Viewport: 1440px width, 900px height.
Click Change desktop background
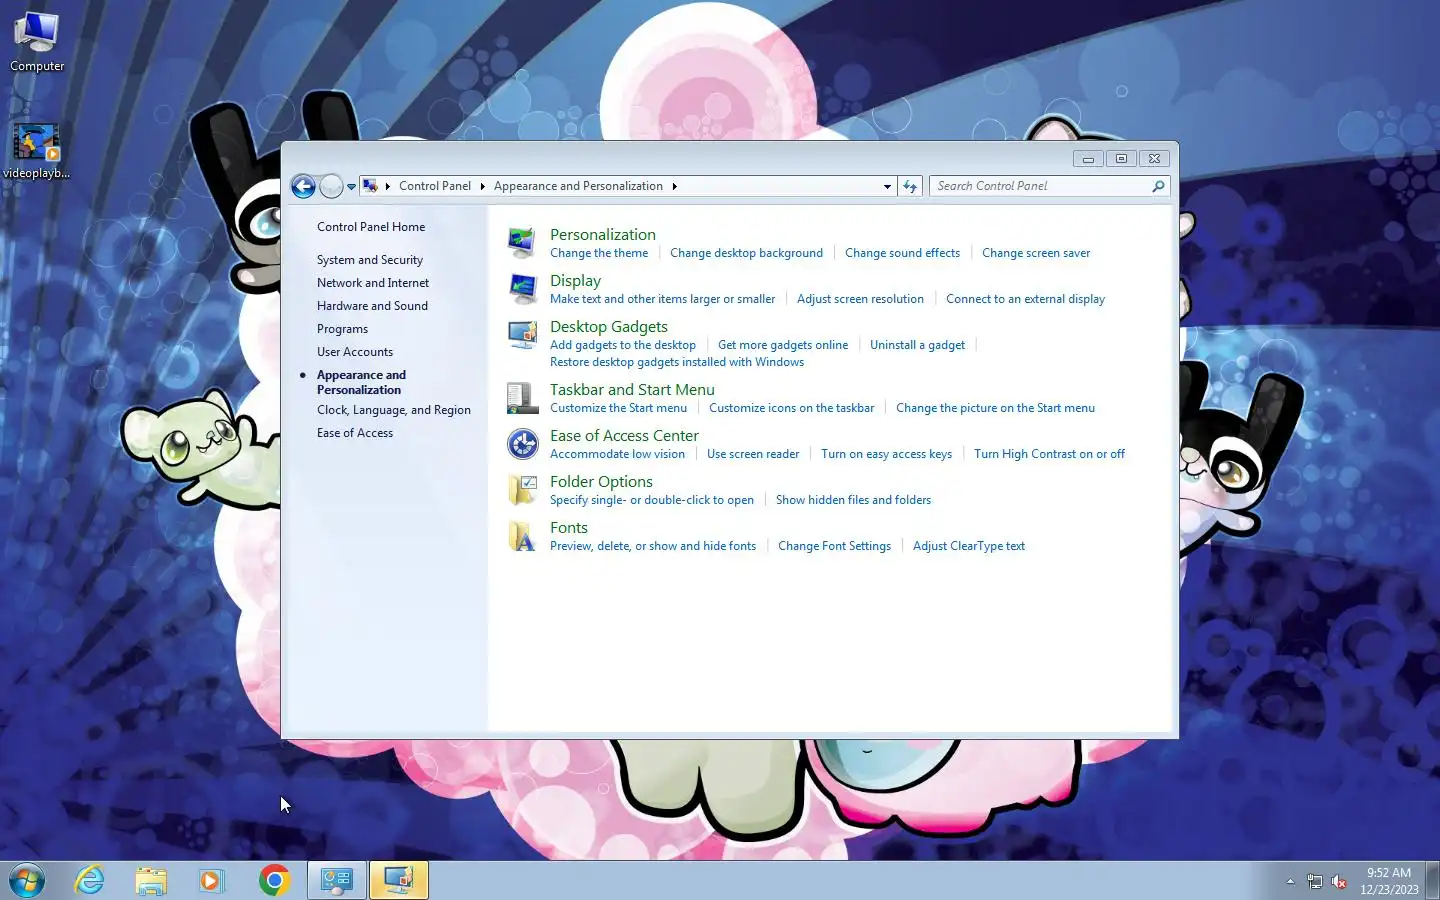pyautogui.click(x=746, y=253)
